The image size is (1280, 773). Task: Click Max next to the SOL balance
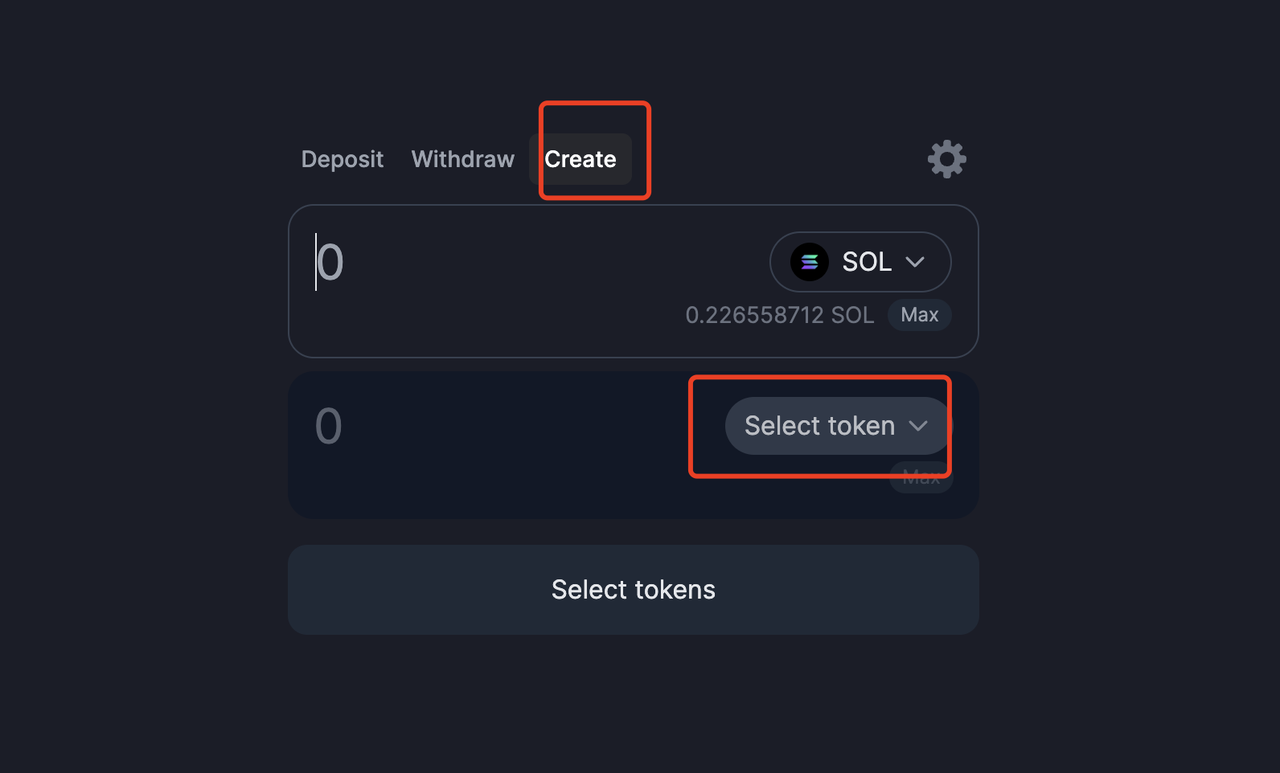coord(919,315)
